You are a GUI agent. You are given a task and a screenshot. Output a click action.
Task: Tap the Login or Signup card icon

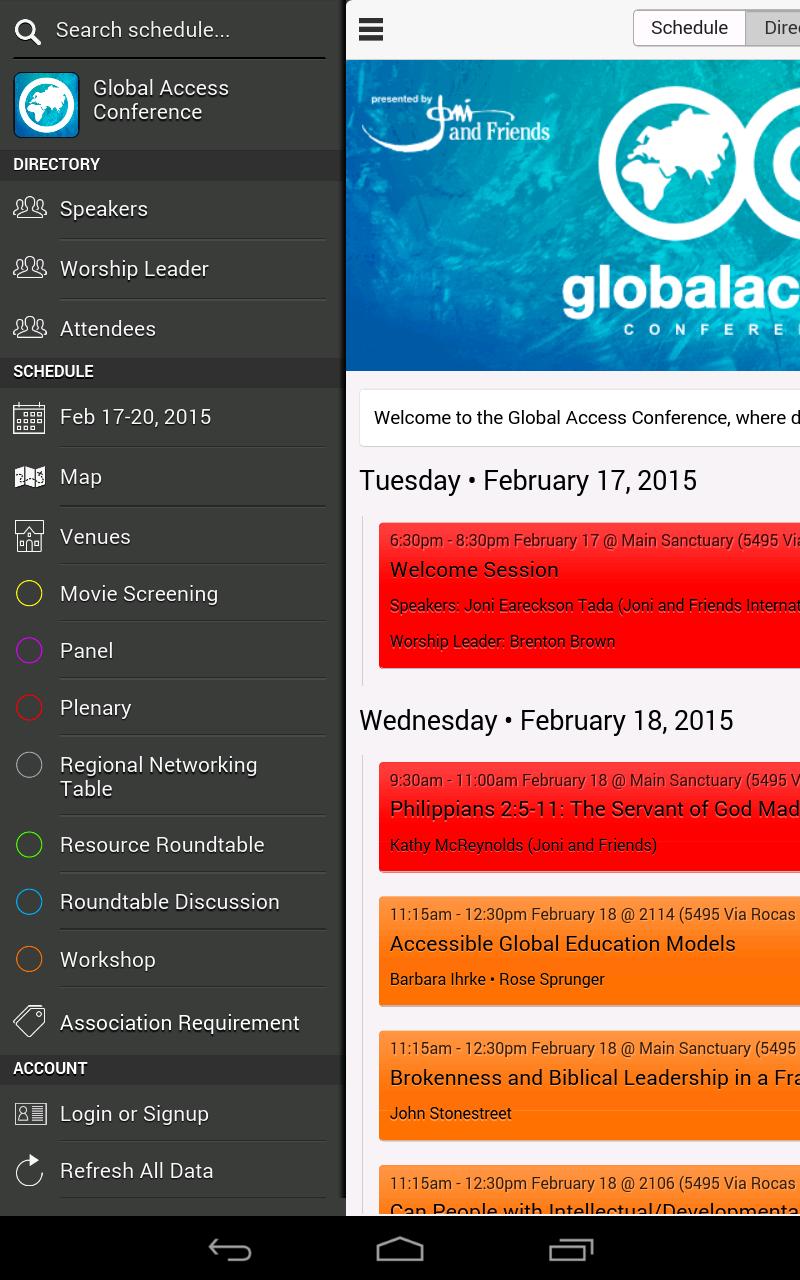pos(30,1113)
